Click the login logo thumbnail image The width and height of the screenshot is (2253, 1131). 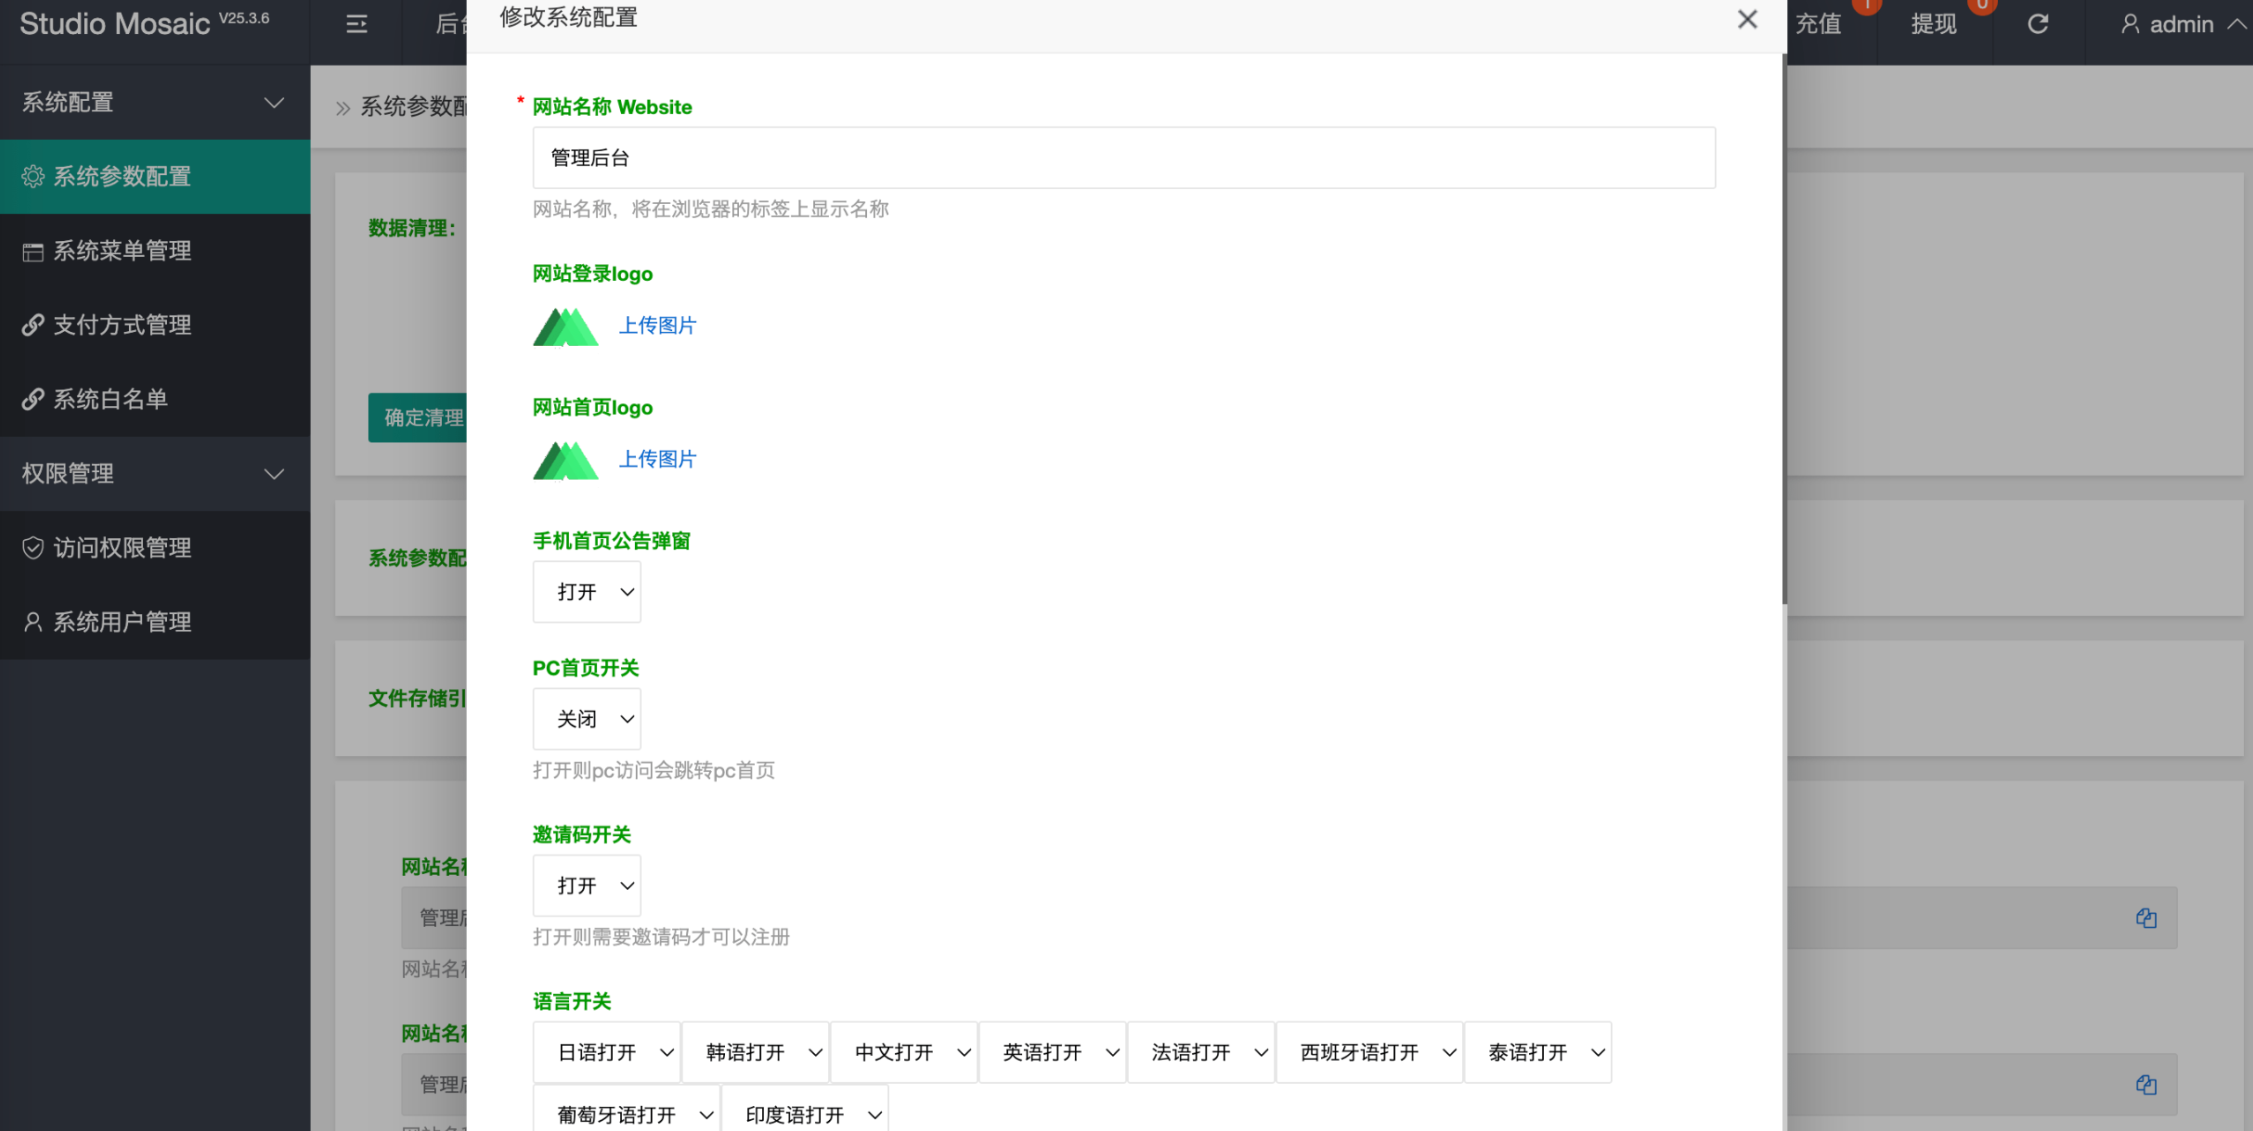click(565, 326)
